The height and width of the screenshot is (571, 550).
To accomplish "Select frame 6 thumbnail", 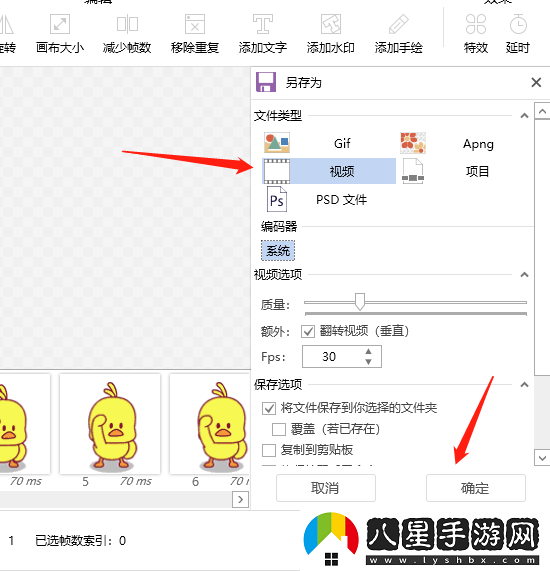I will 210,424.
